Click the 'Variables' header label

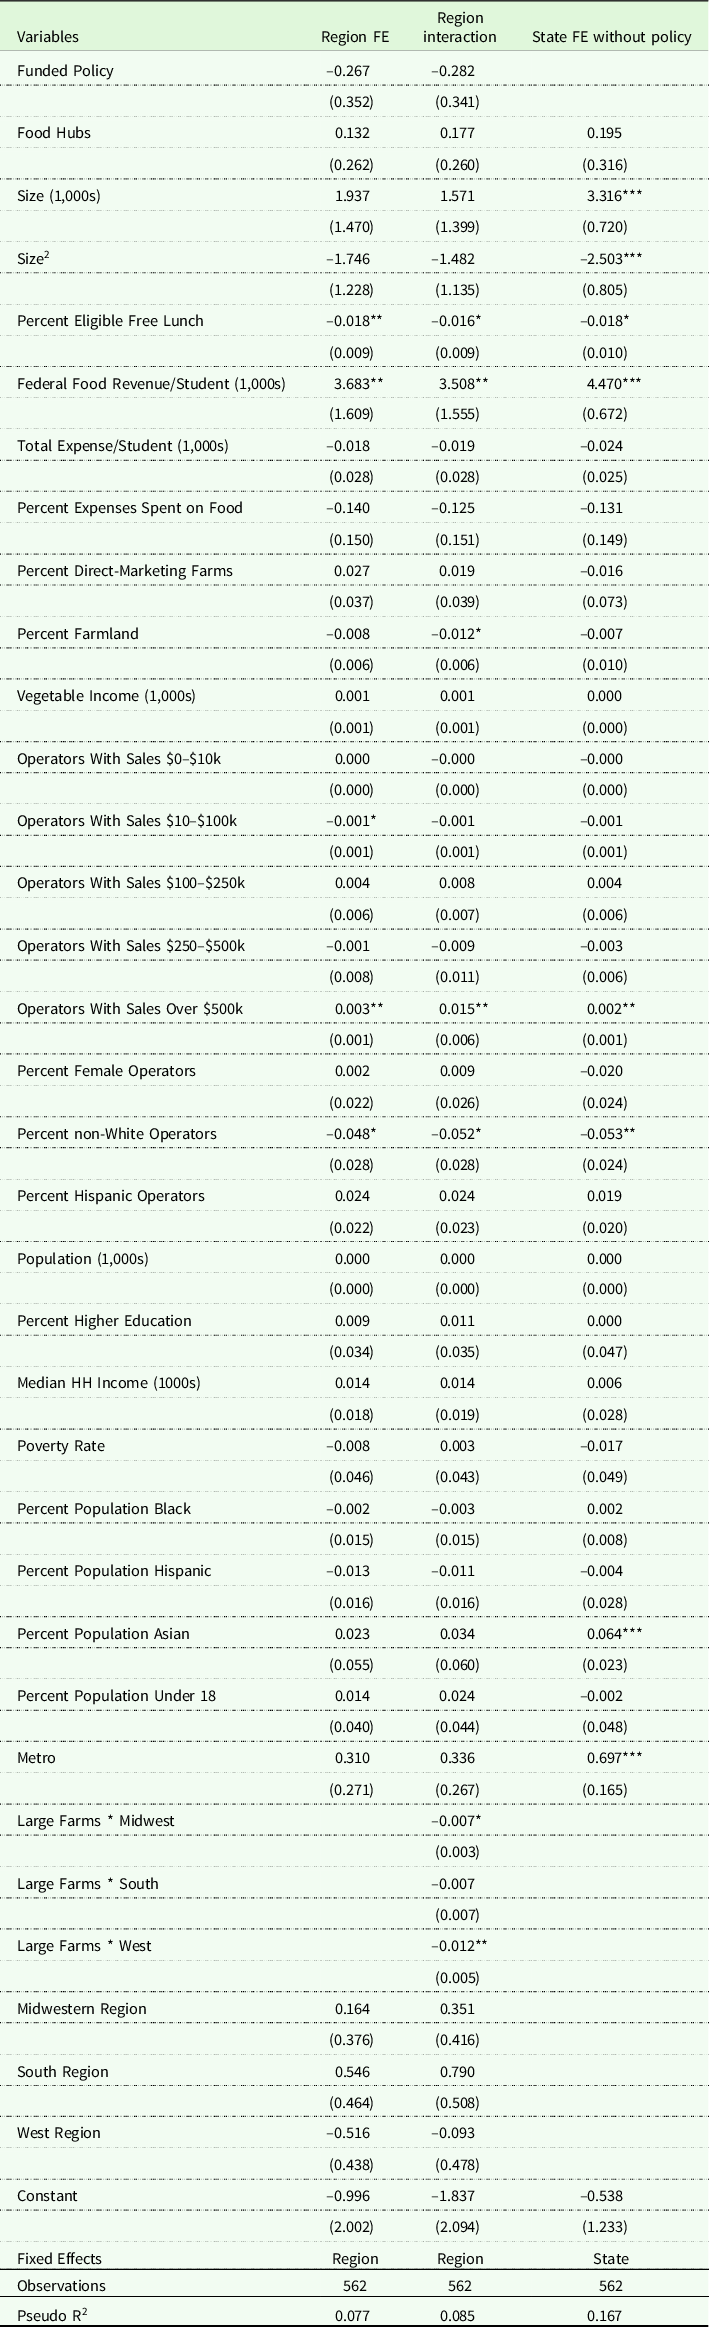click(x=48, y=37)
